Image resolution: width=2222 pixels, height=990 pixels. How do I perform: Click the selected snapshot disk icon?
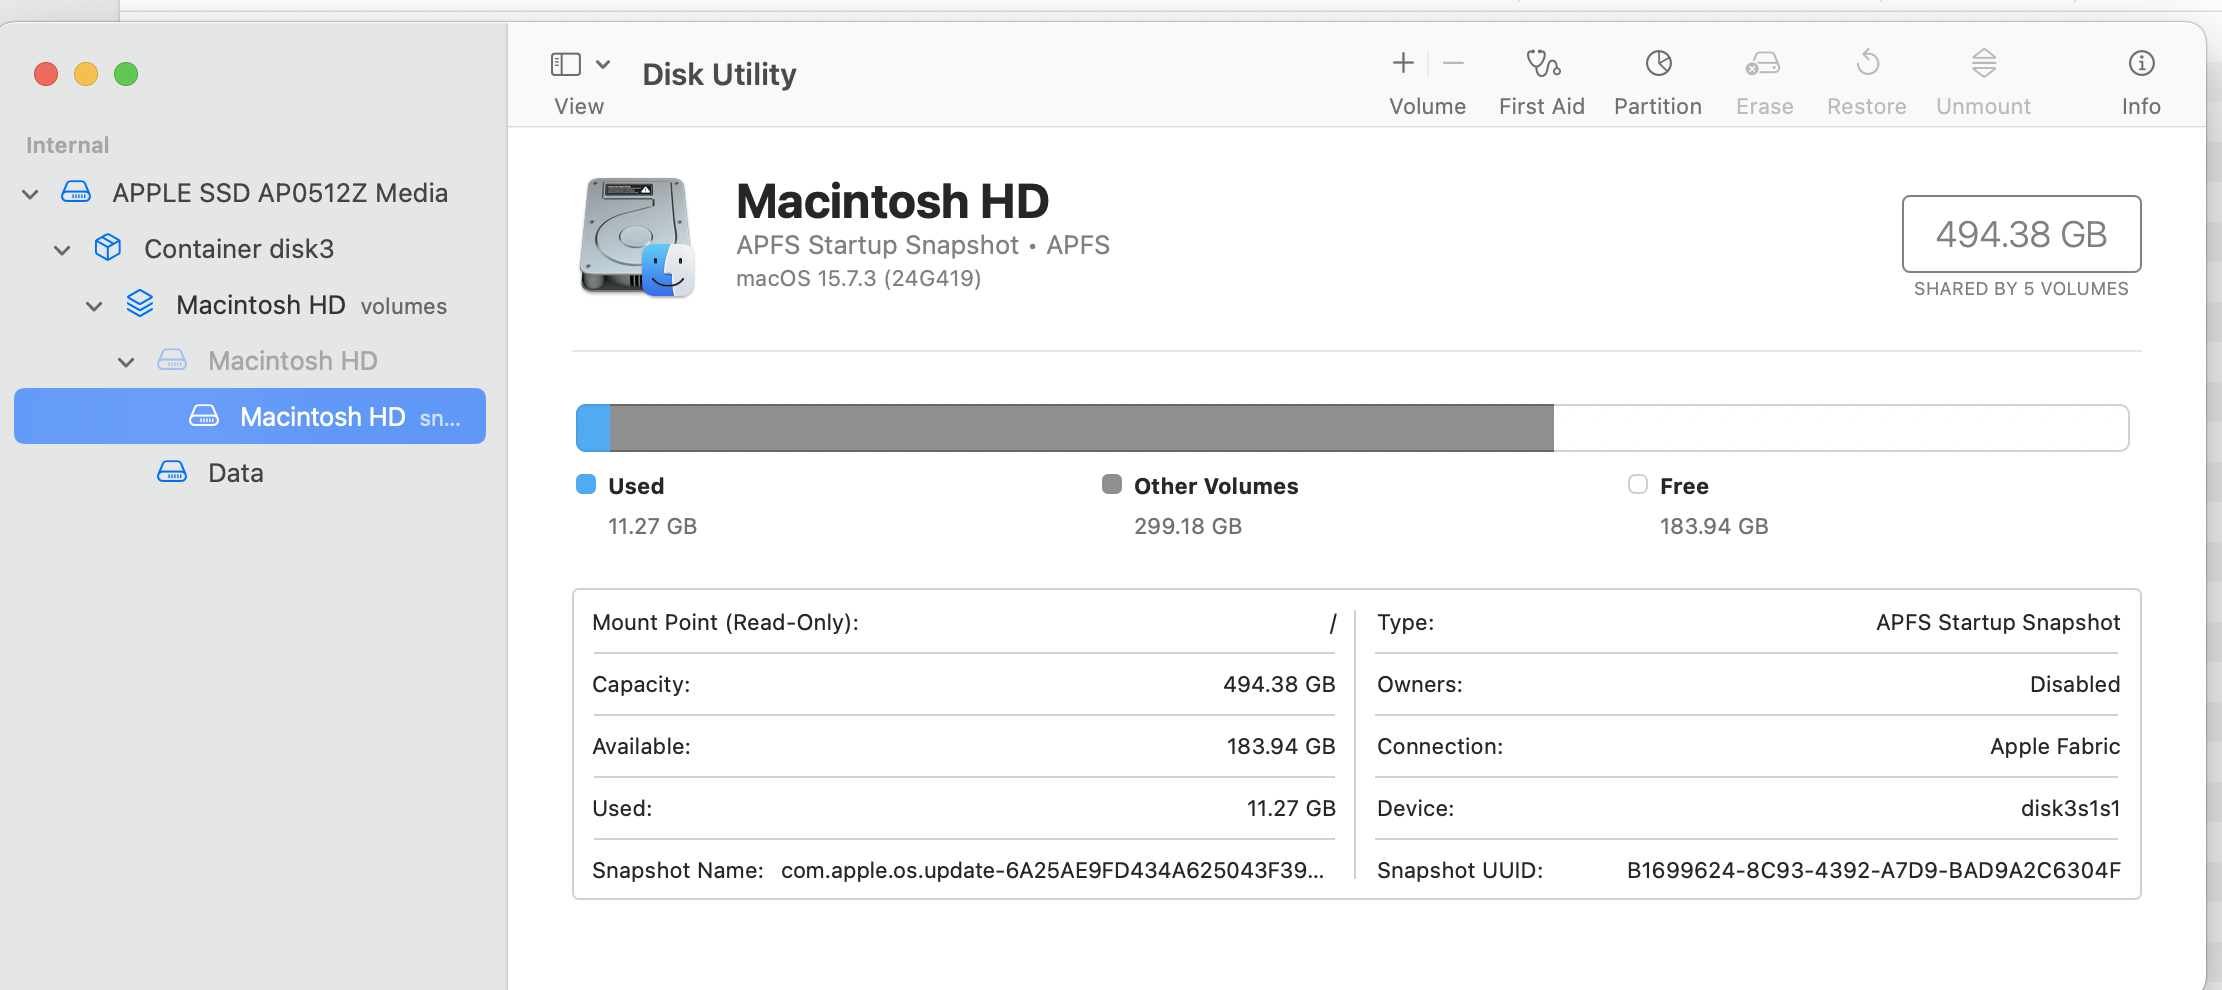click(204, 415)
